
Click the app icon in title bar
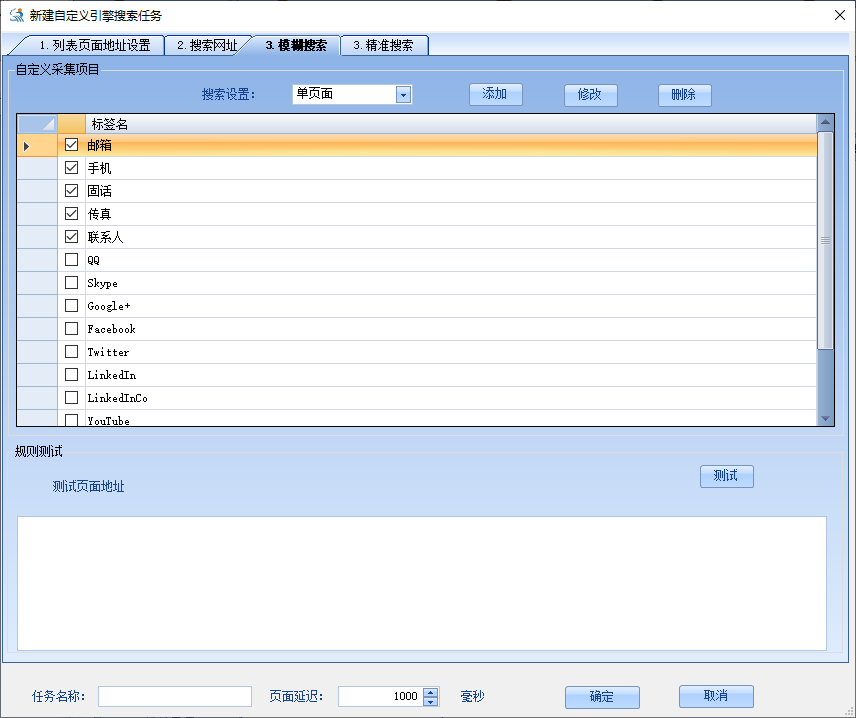pyautogui.click(x=17, y=15)
